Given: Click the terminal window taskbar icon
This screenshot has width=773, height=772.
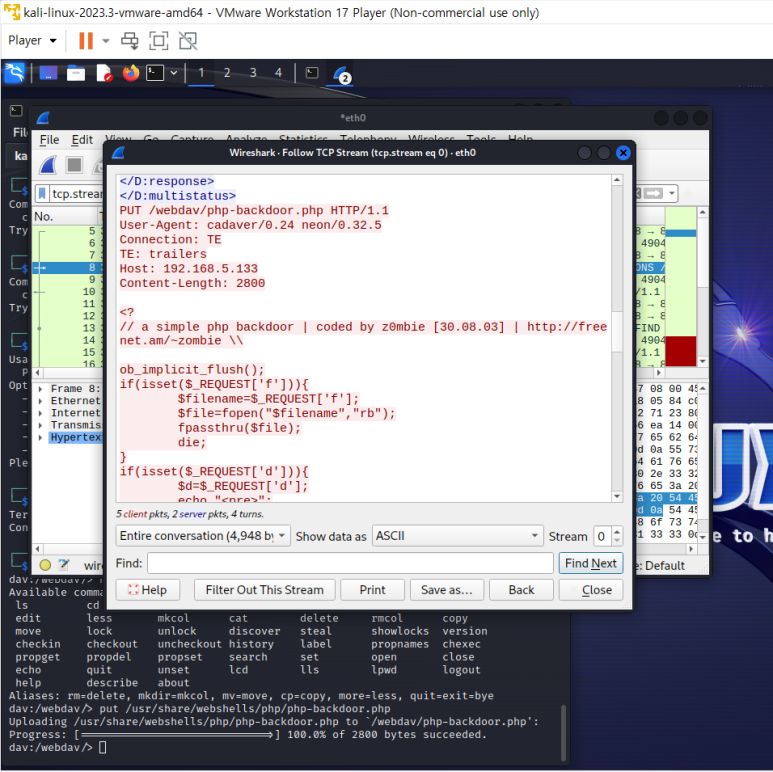Looking at the screenshot, I should click(x=312, y=73).
